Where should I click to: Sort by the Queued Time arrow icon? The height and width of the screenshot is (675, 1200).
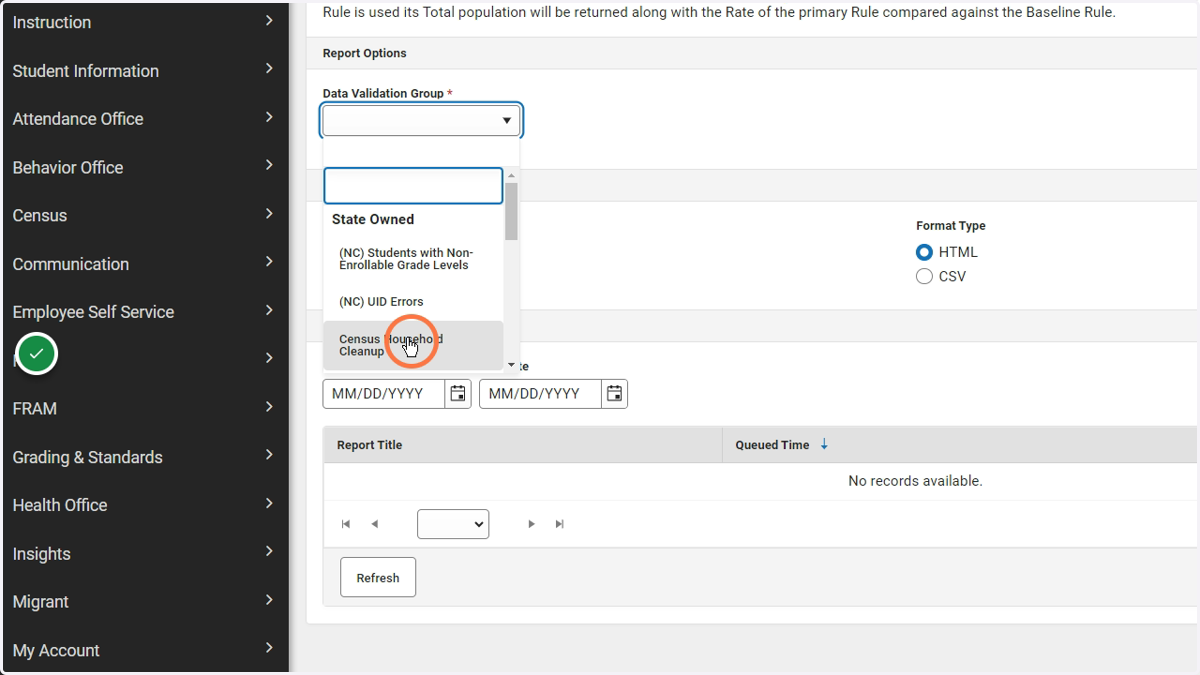tap(824, 445)
